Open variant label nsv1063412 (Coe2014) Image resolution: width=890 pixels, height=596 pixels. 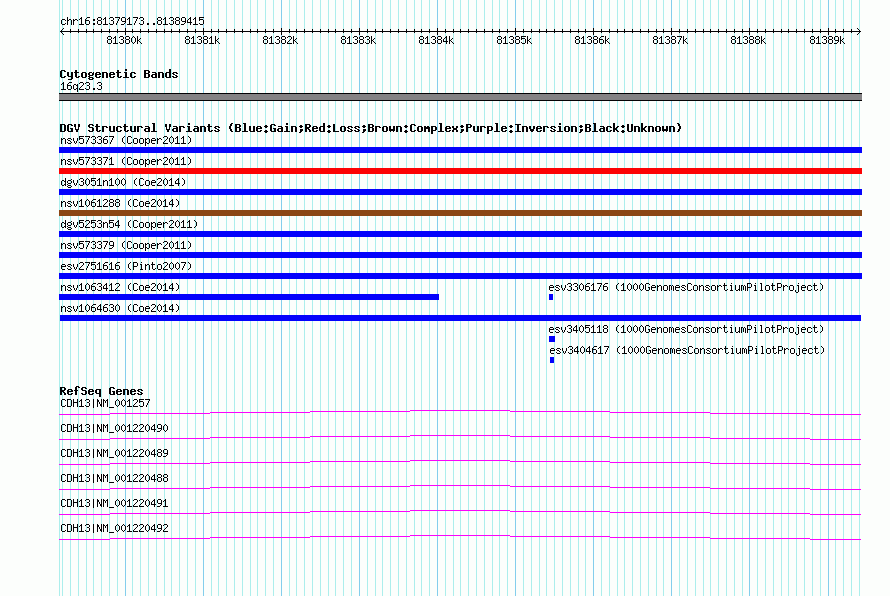pos(120,287)
